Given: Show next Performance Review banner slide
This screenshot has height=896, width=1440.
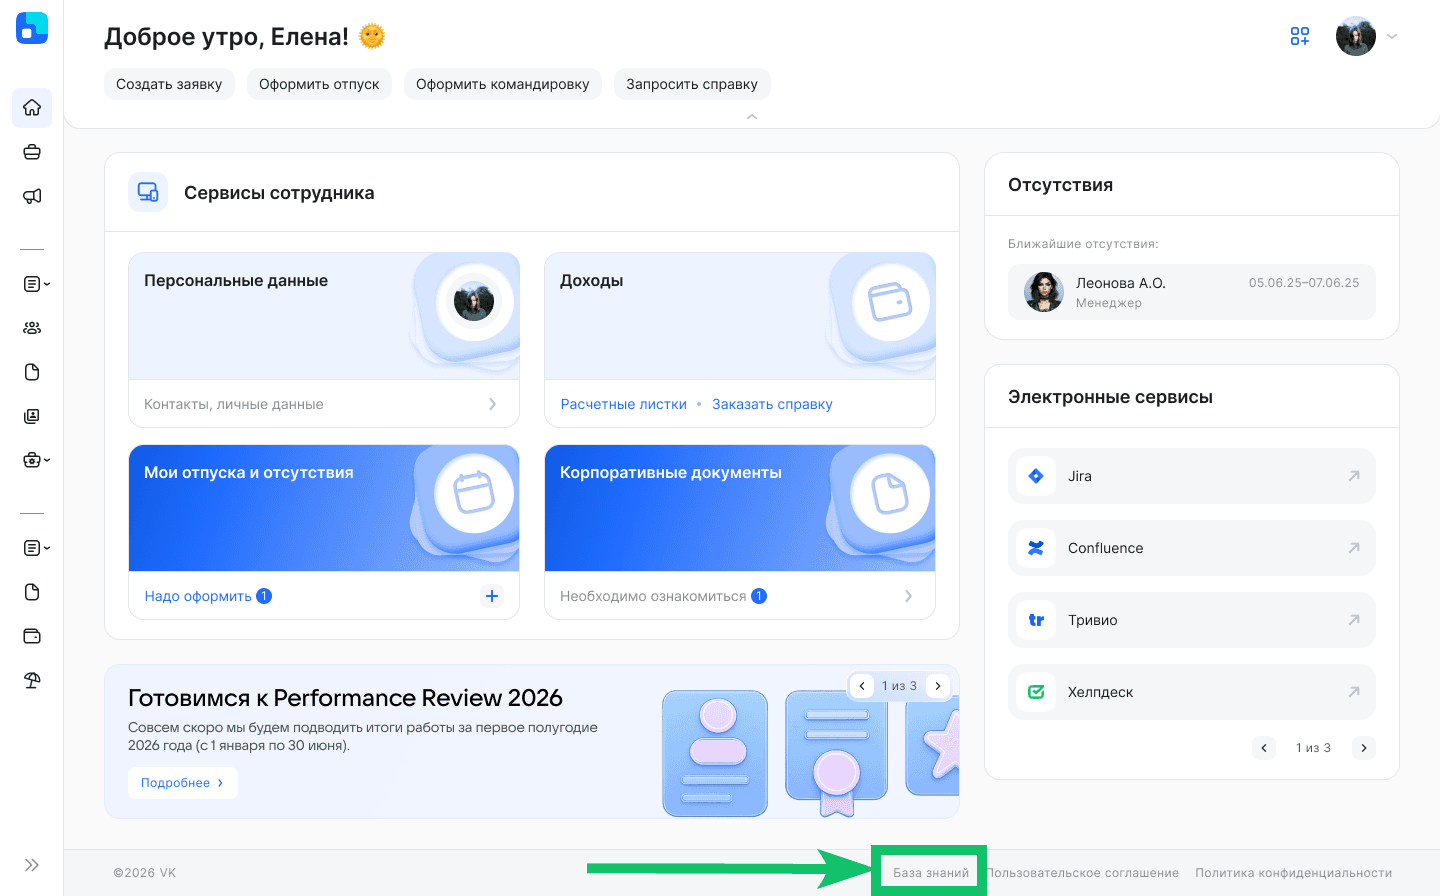Looking at the screenshot, I should tap(937, 686).
